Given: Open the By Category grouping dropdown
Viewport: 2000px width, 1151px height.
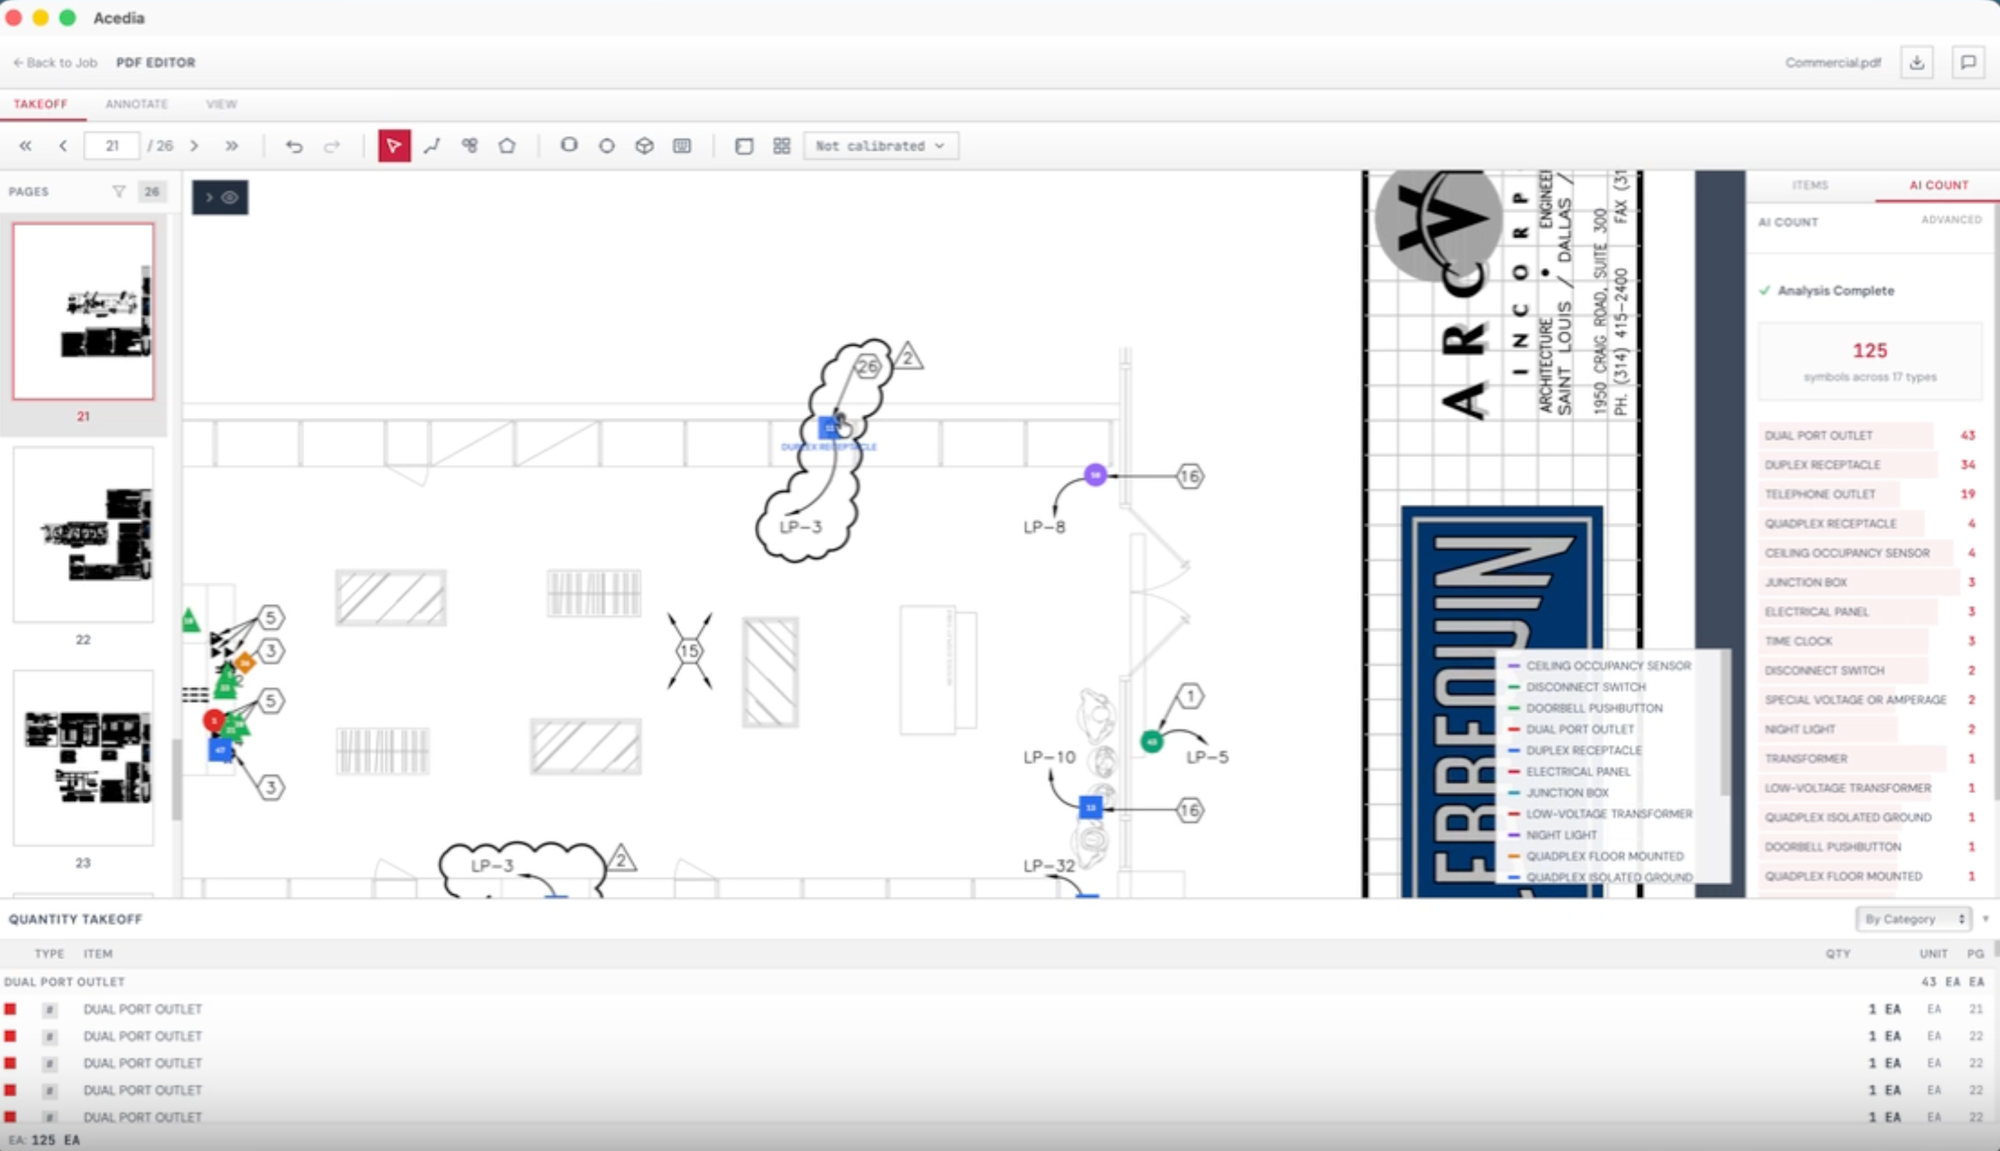Looking at the screenshot, I should coord(1915,918).
